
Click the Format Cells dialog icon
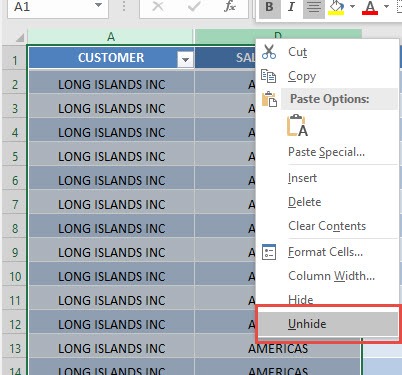click(269, 252)
